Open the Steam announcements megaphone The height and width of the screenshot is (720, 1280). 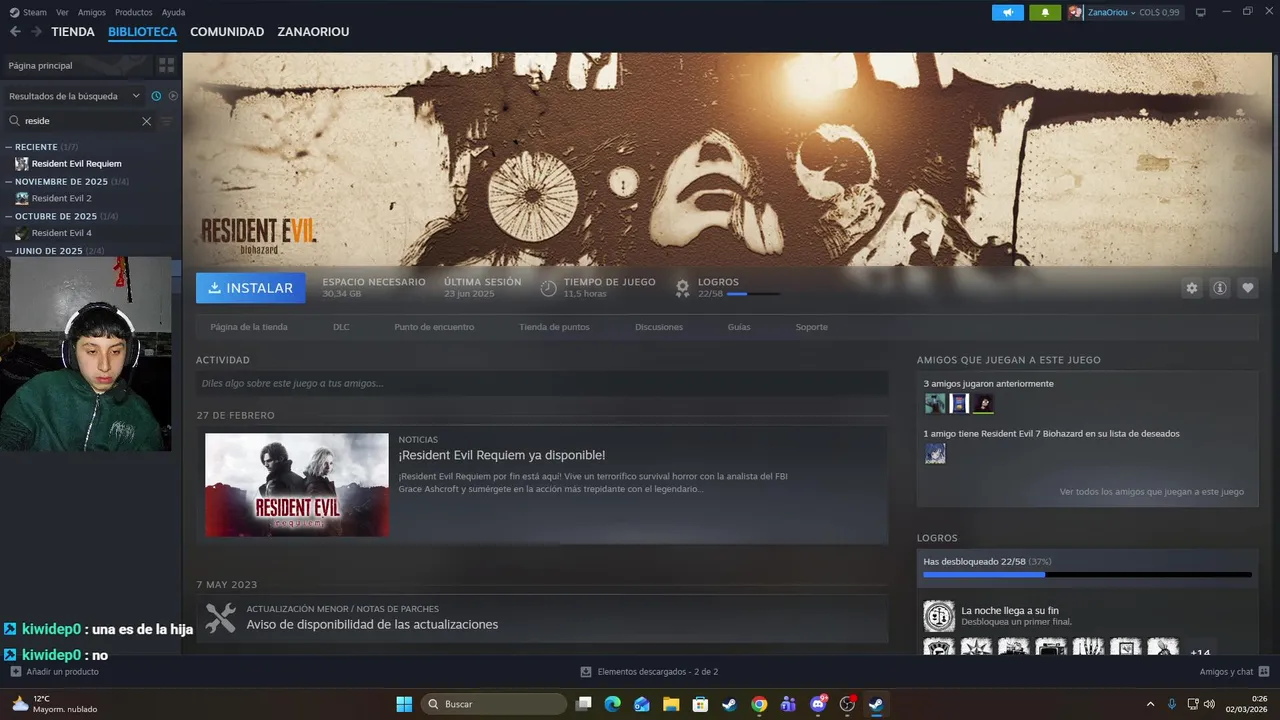[1008, 12]
